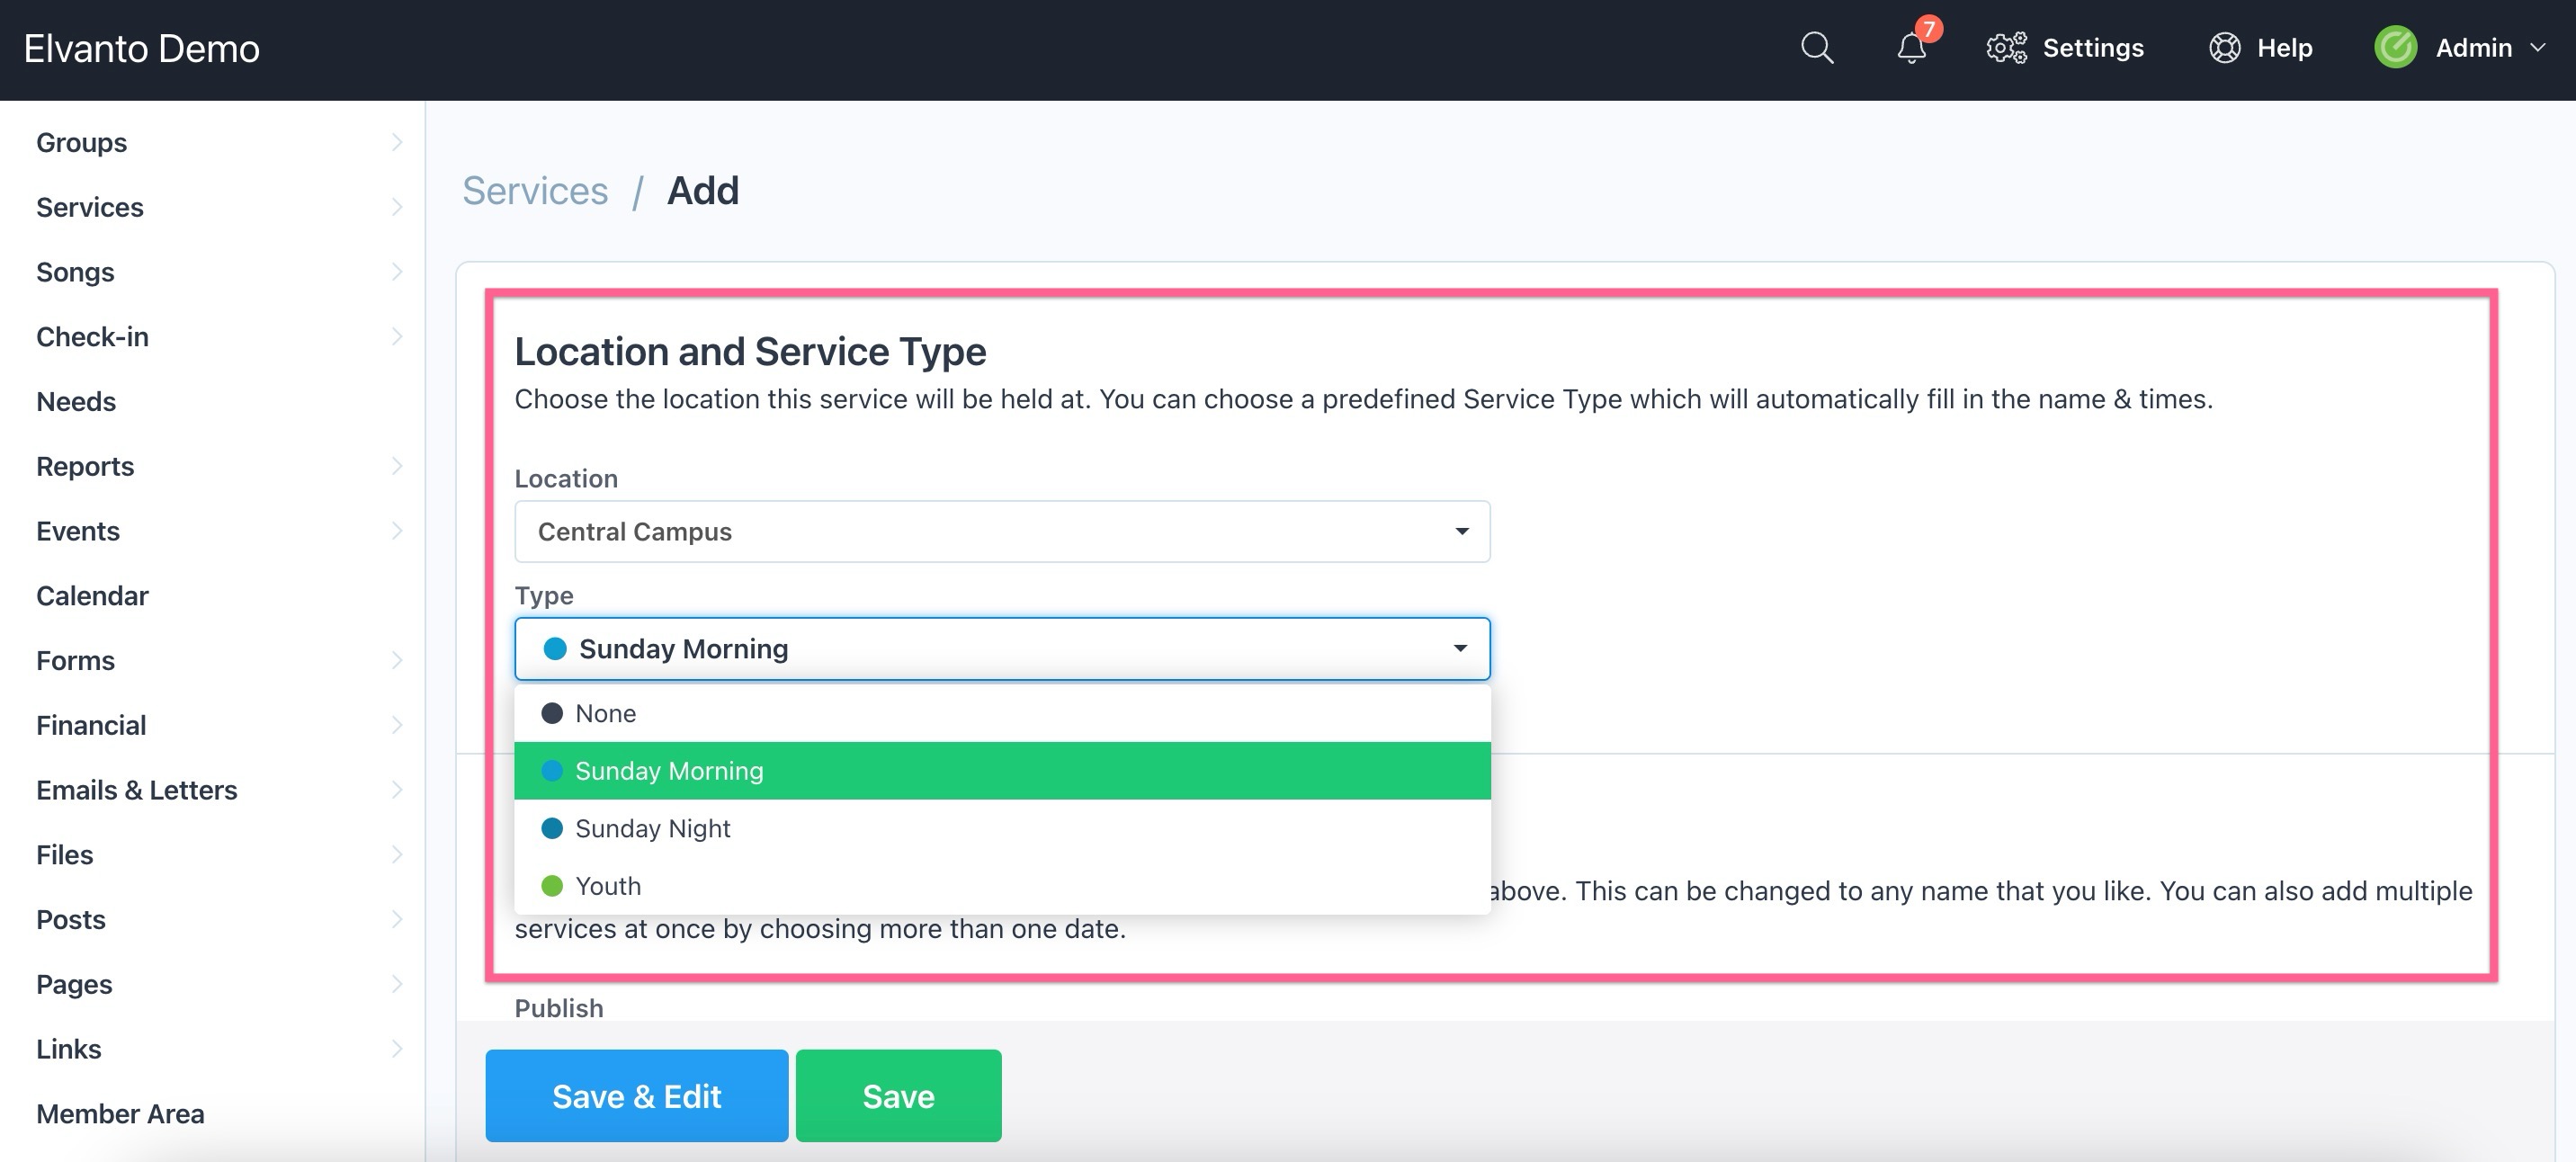The image size is (2576, 1162).
Task: Expand the Files sidebar chevron
Action: [x=397, y=855]
